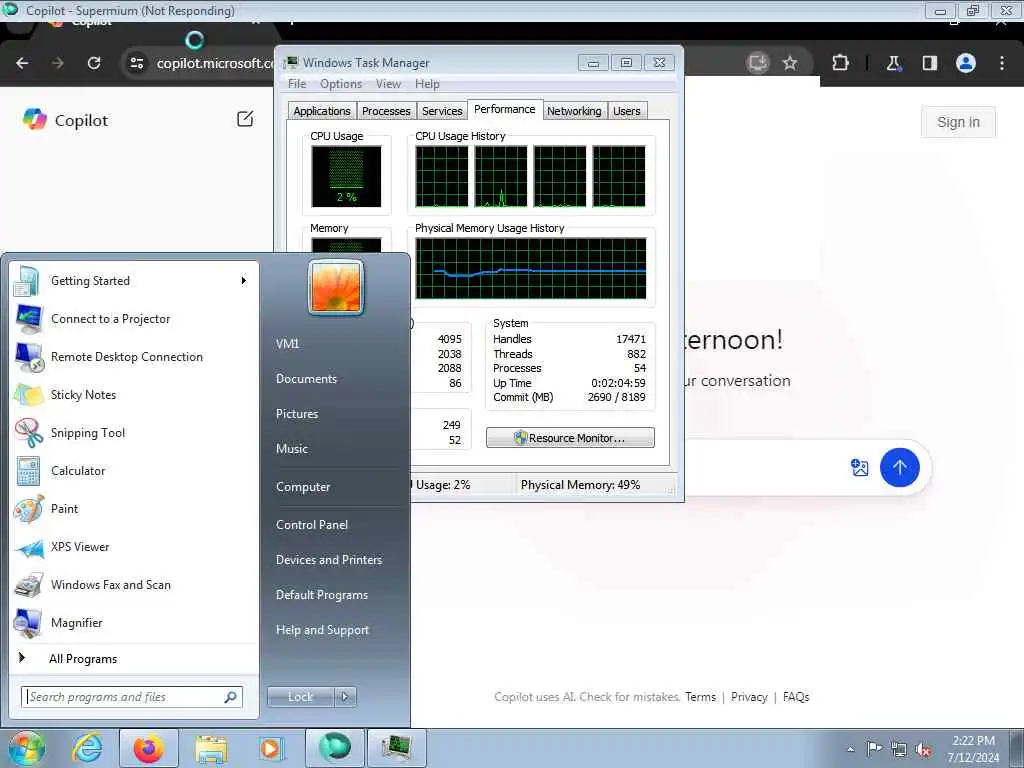Viewport: 1024px width, 768px height.
Task: Open Pictures from the Start menu
Action: 297,414
